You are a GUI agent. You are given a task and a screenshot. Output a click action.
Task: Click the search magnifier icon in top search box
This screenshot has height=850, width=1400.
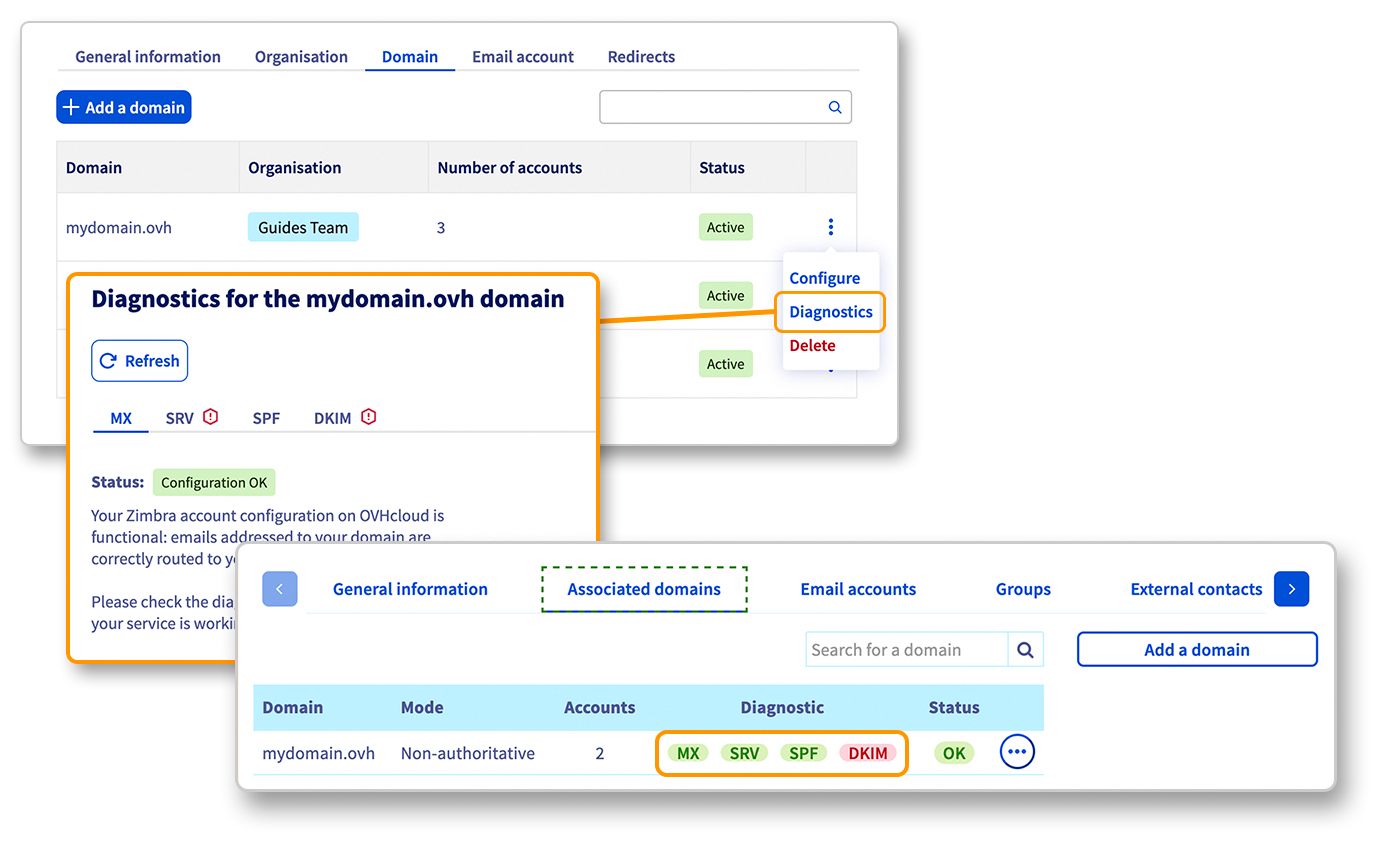click(835, 108)
